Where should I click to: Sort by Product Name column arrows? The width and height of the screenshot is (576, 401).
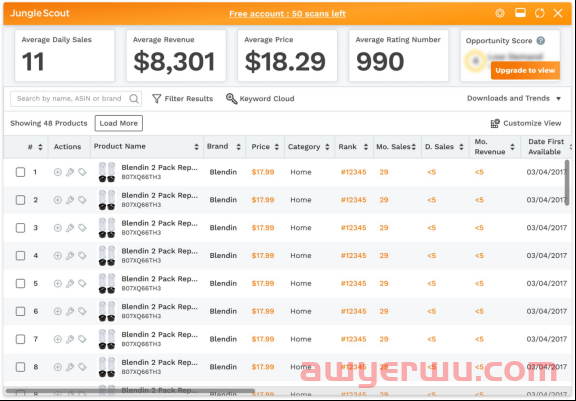(196, 147)
